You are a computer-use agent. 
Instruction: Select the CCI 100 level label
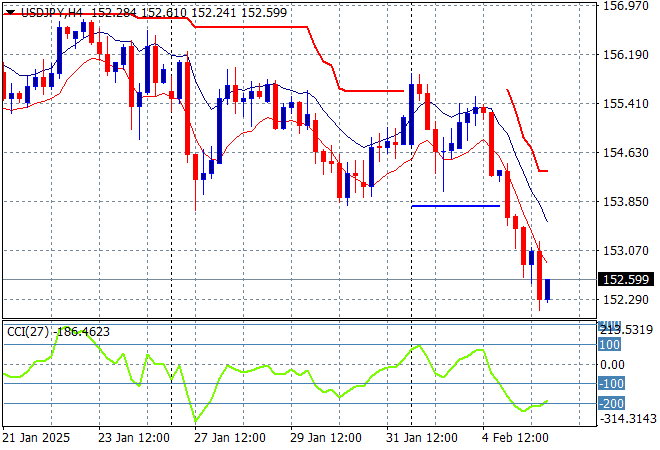point(609,345)
